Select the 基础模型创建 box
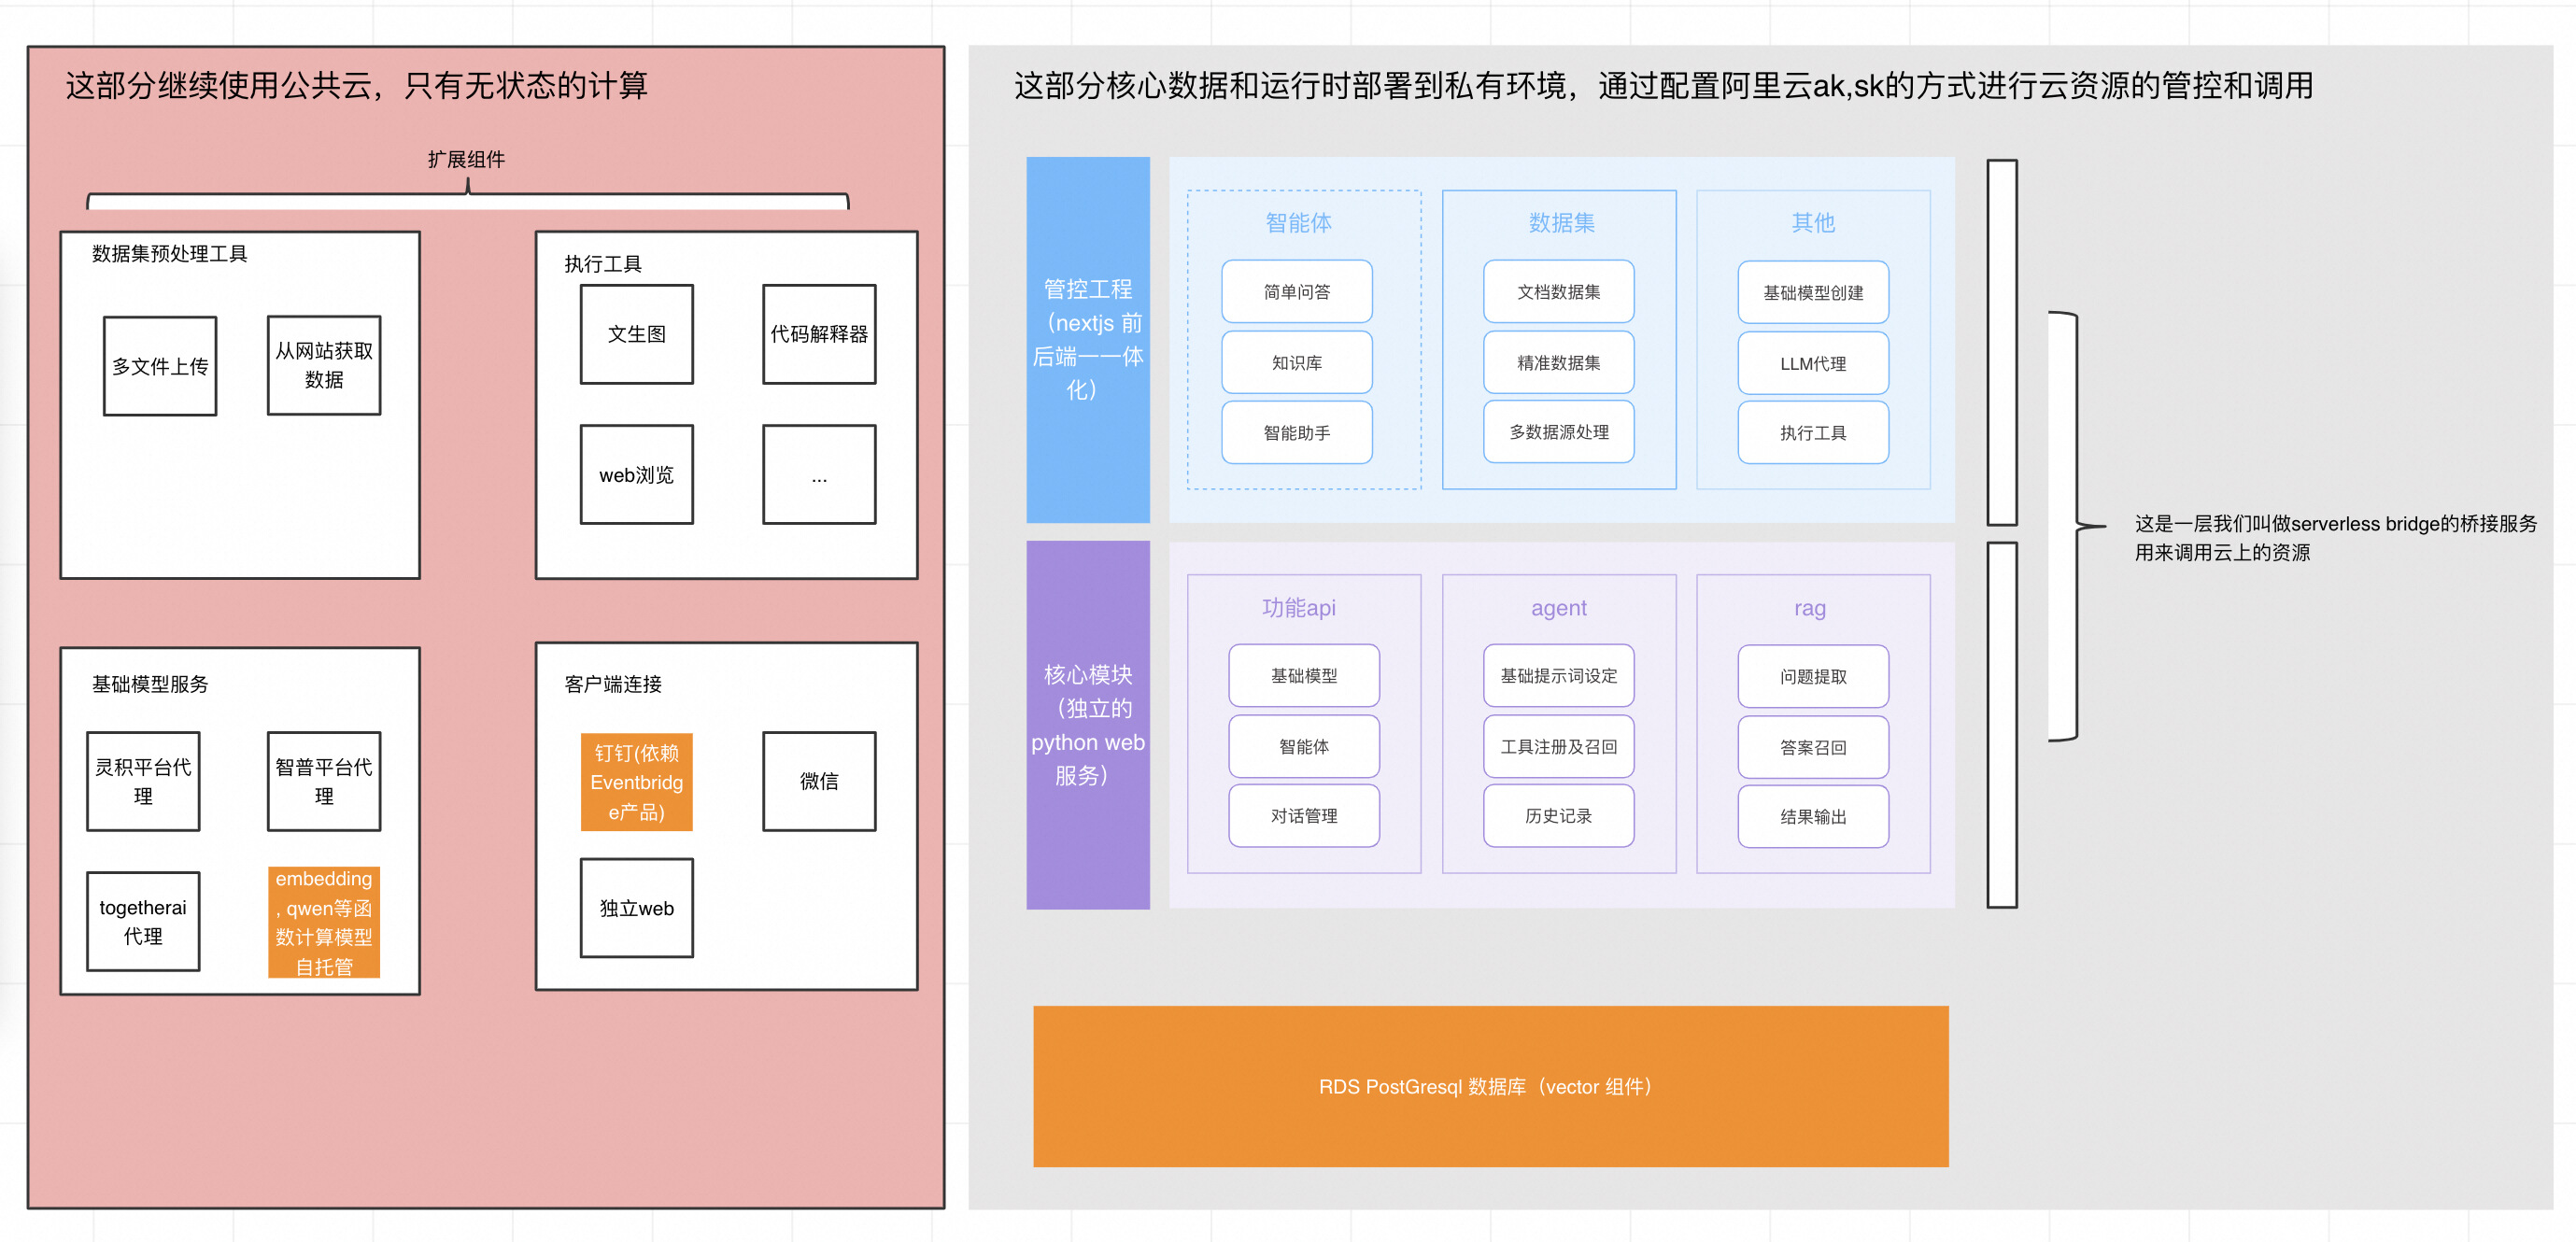 pos(1813,292)
